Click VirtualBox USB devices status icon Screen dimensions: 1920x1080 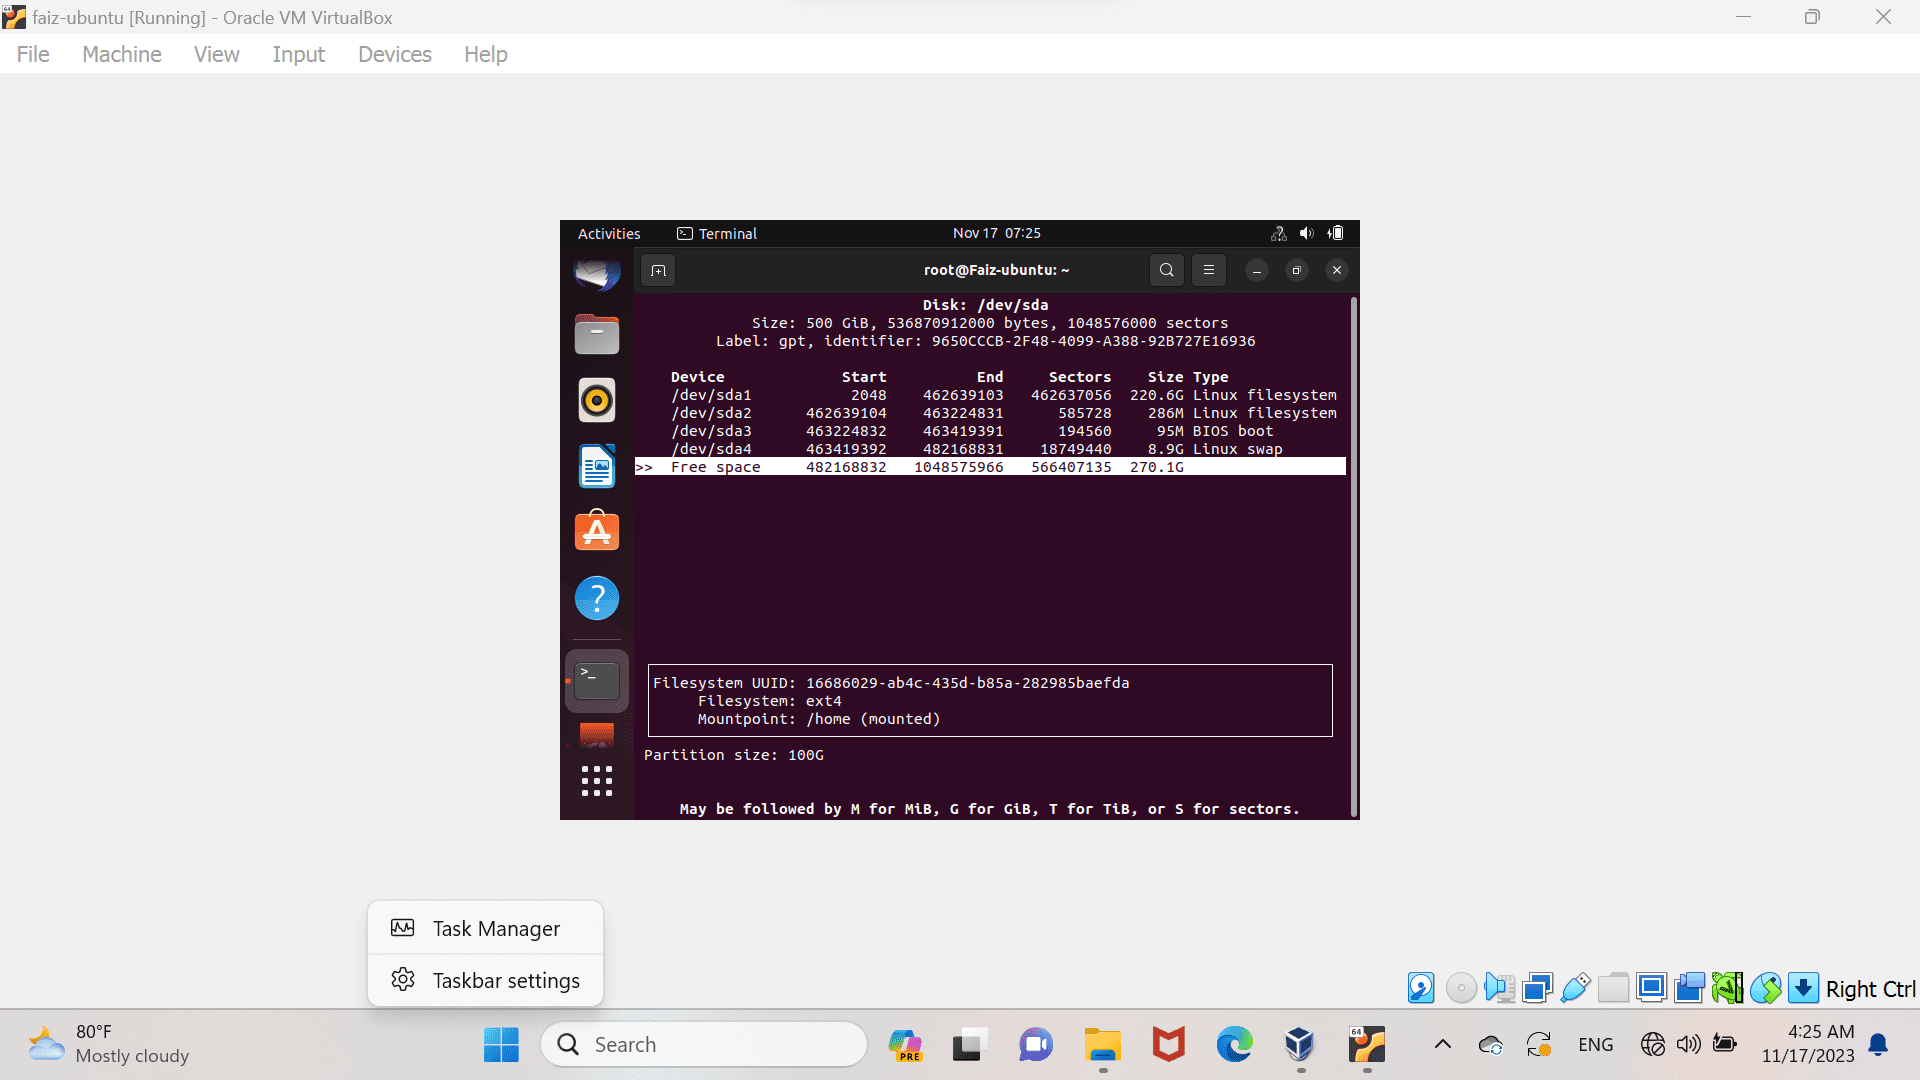pos(1575,988)
